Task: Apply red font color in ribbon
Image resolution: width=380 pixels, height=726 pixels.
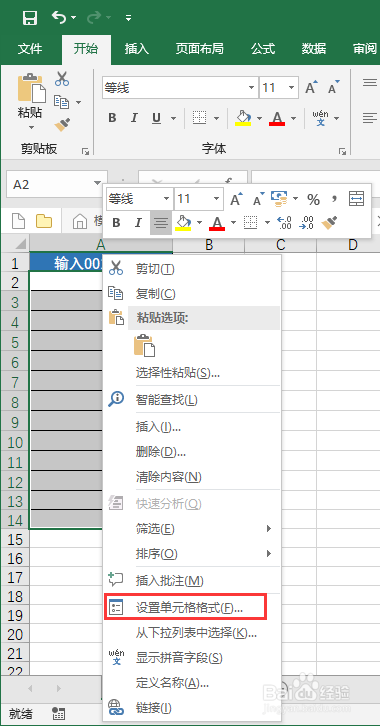Action: (277, 118)
